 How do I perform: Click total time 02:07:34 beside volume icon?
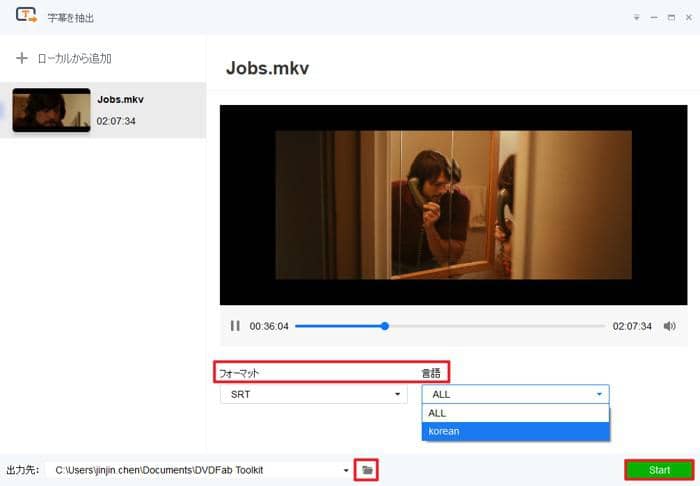click(632, 326)
